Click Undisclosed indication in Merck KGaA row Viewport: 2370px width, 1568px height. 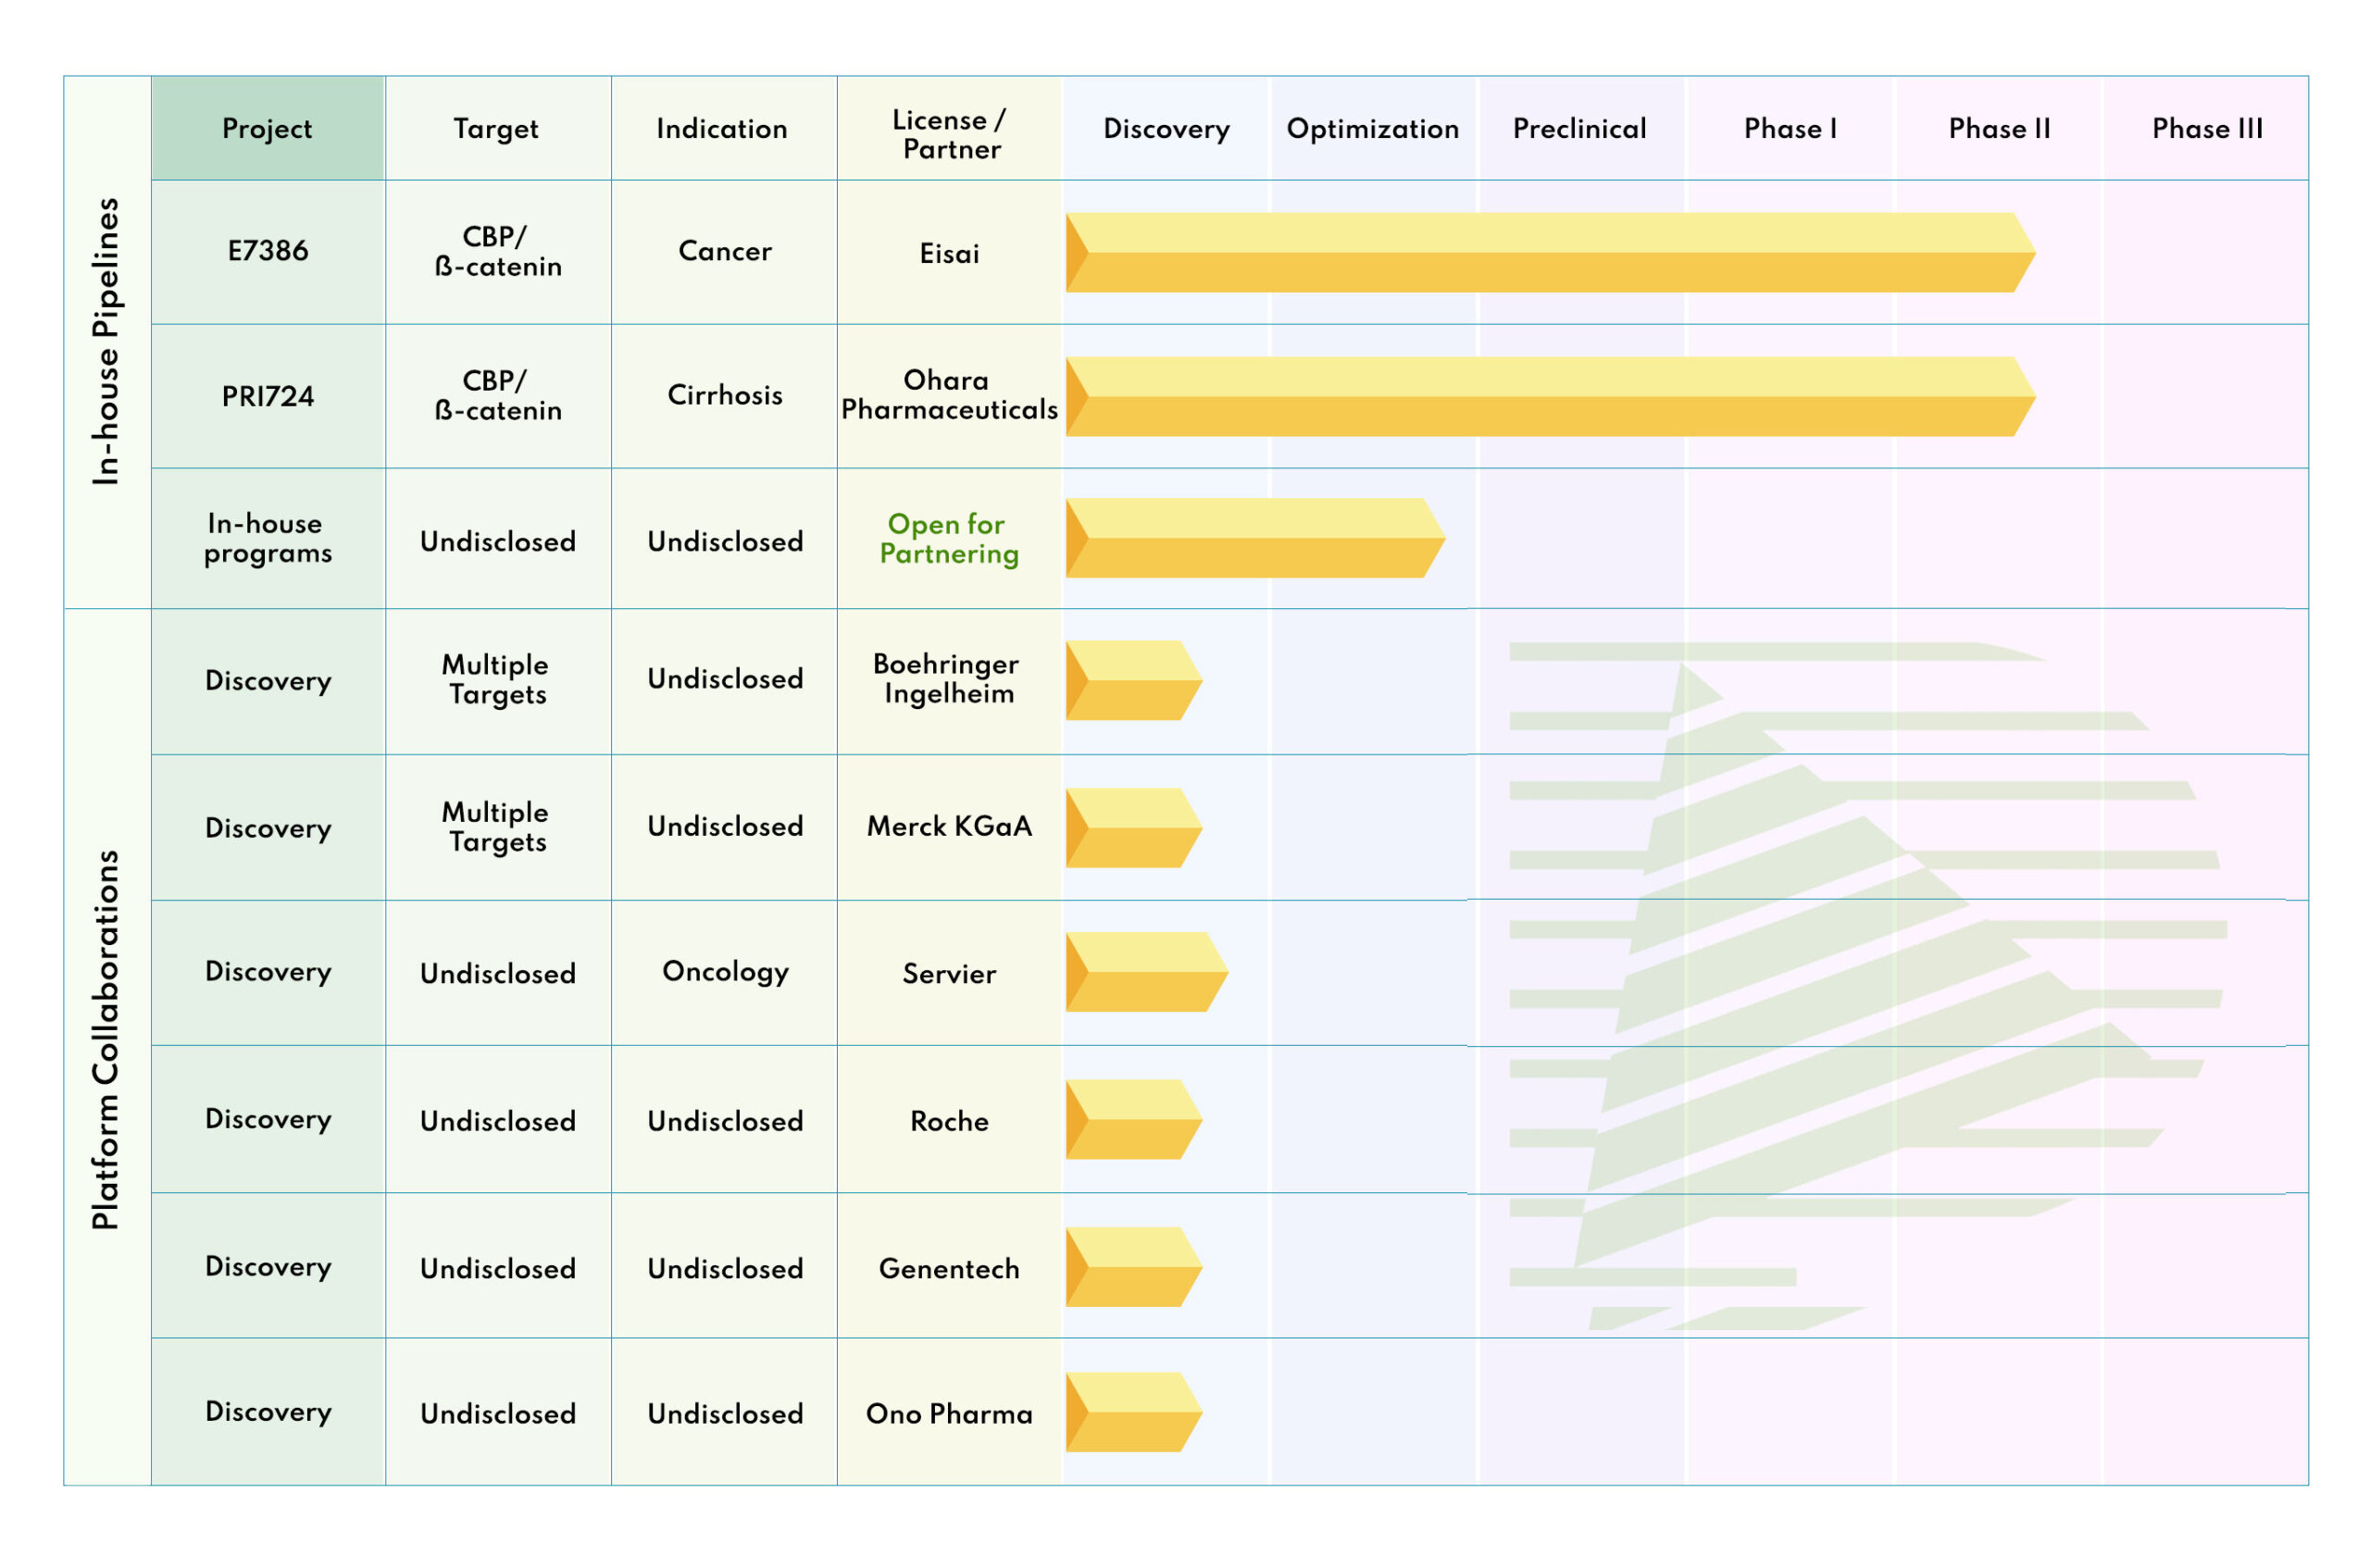pyautogui.click(x=725, y=826)
